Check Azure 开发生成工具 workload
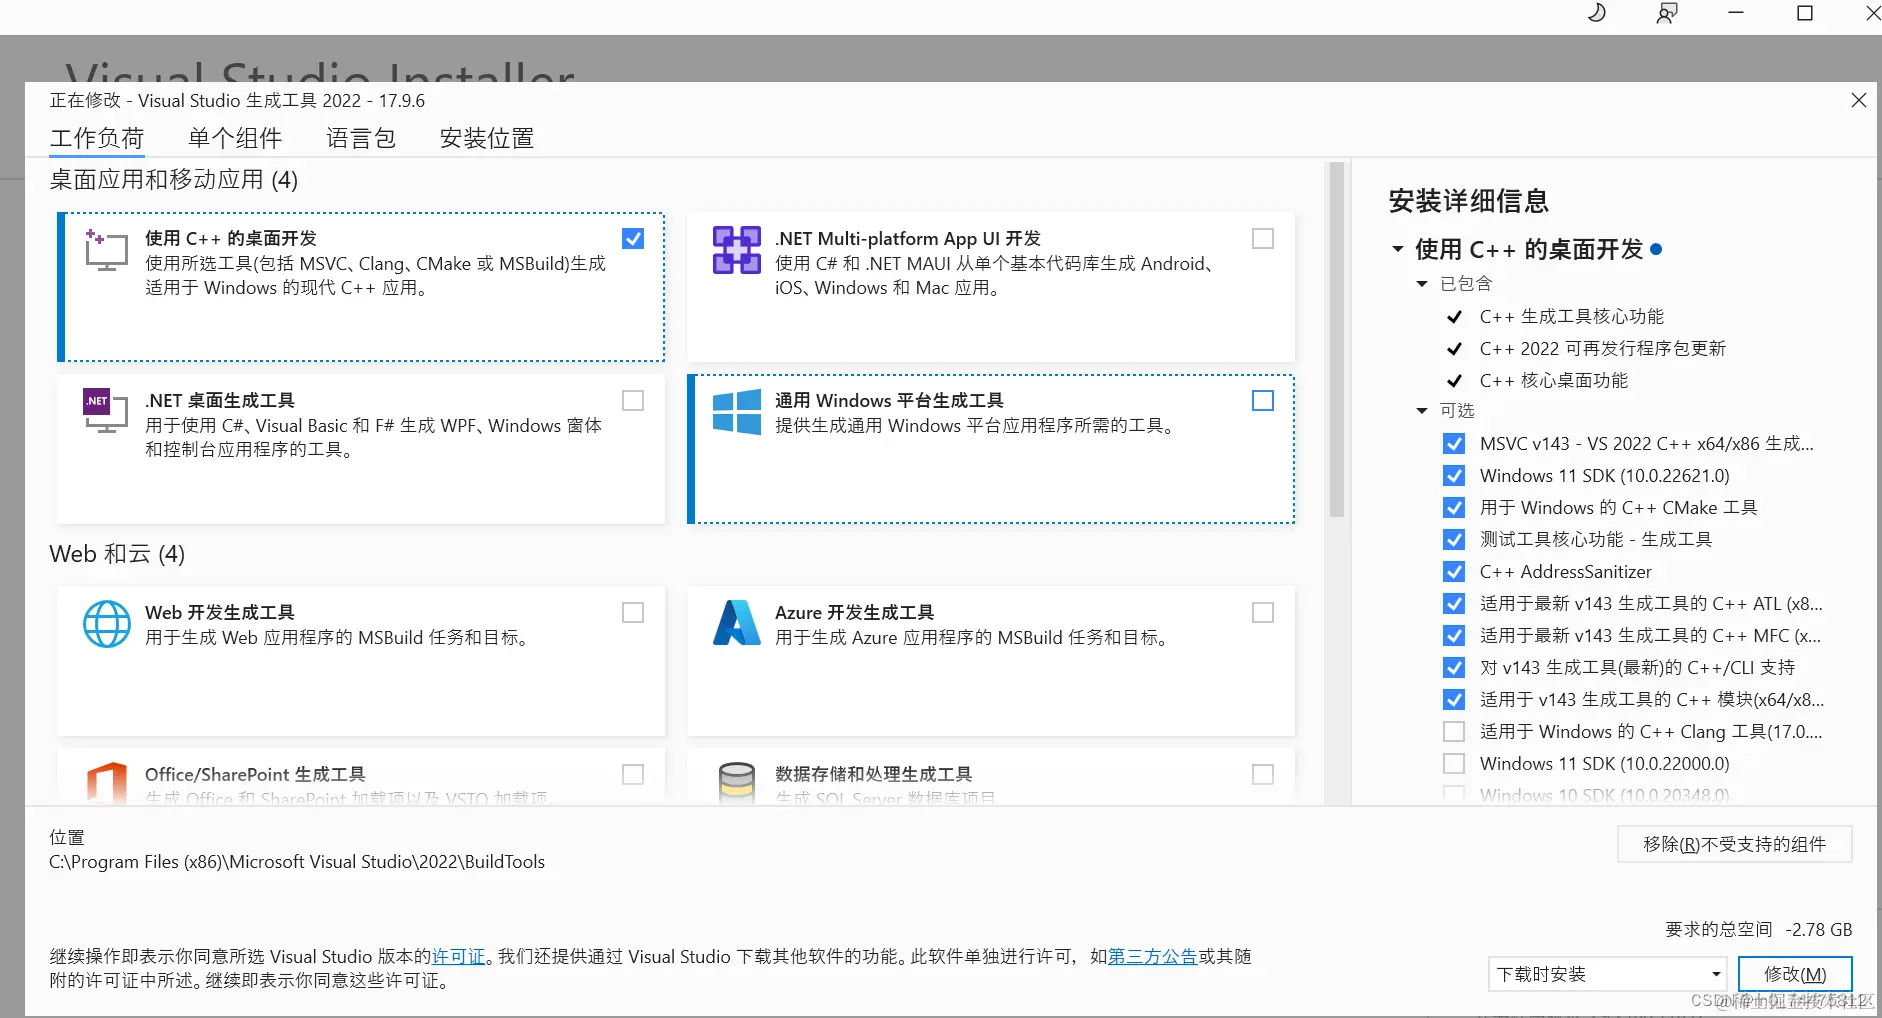1882x1018 pixels. click(x=1263, y=613)
